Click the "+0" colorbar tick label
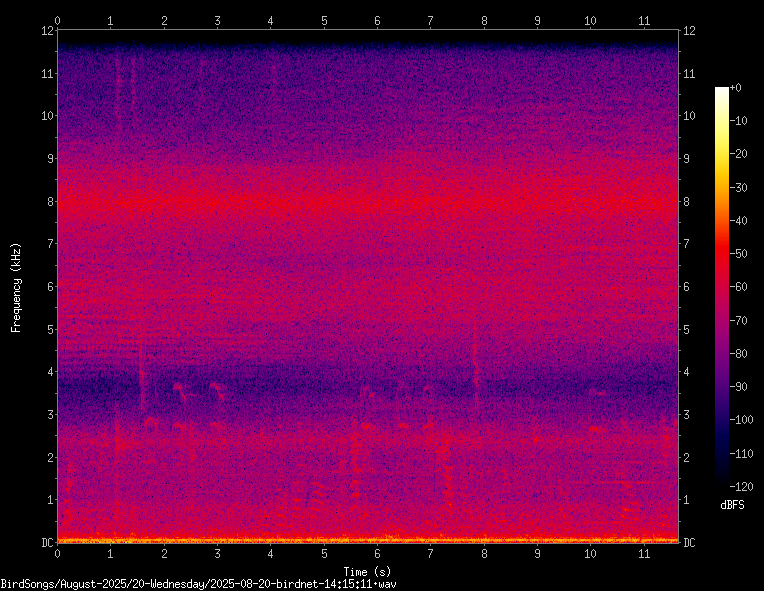This screenshot has width=764, height=591. (x=736, y=88)
